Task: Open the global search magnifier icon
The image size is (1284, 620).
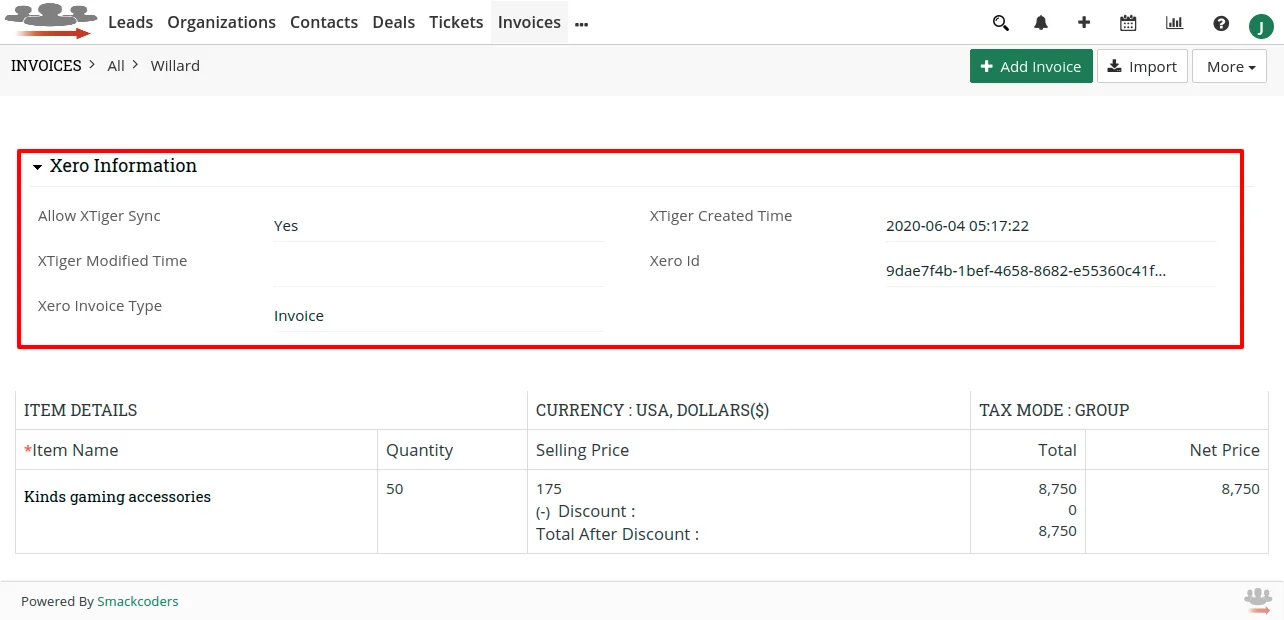Action: (x=1000, y=22)
